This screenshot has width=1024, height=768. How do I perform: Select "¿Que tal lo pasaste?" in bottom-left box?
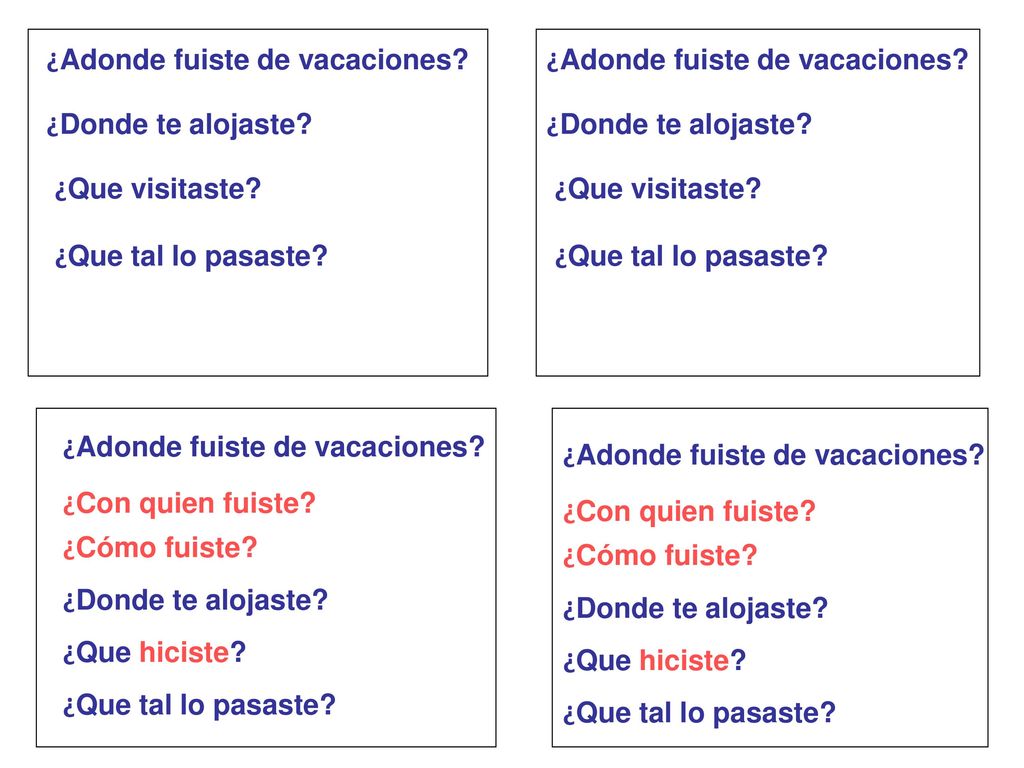199,705
